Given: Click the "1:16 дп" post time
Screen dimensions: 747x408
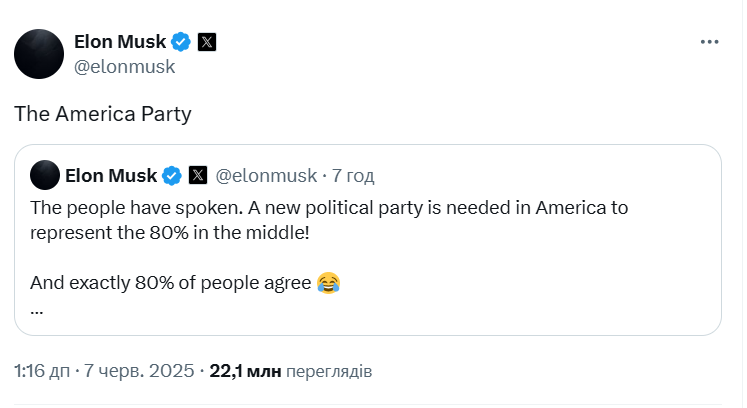Looking at the screenshot, I should (x=42, y=371).
